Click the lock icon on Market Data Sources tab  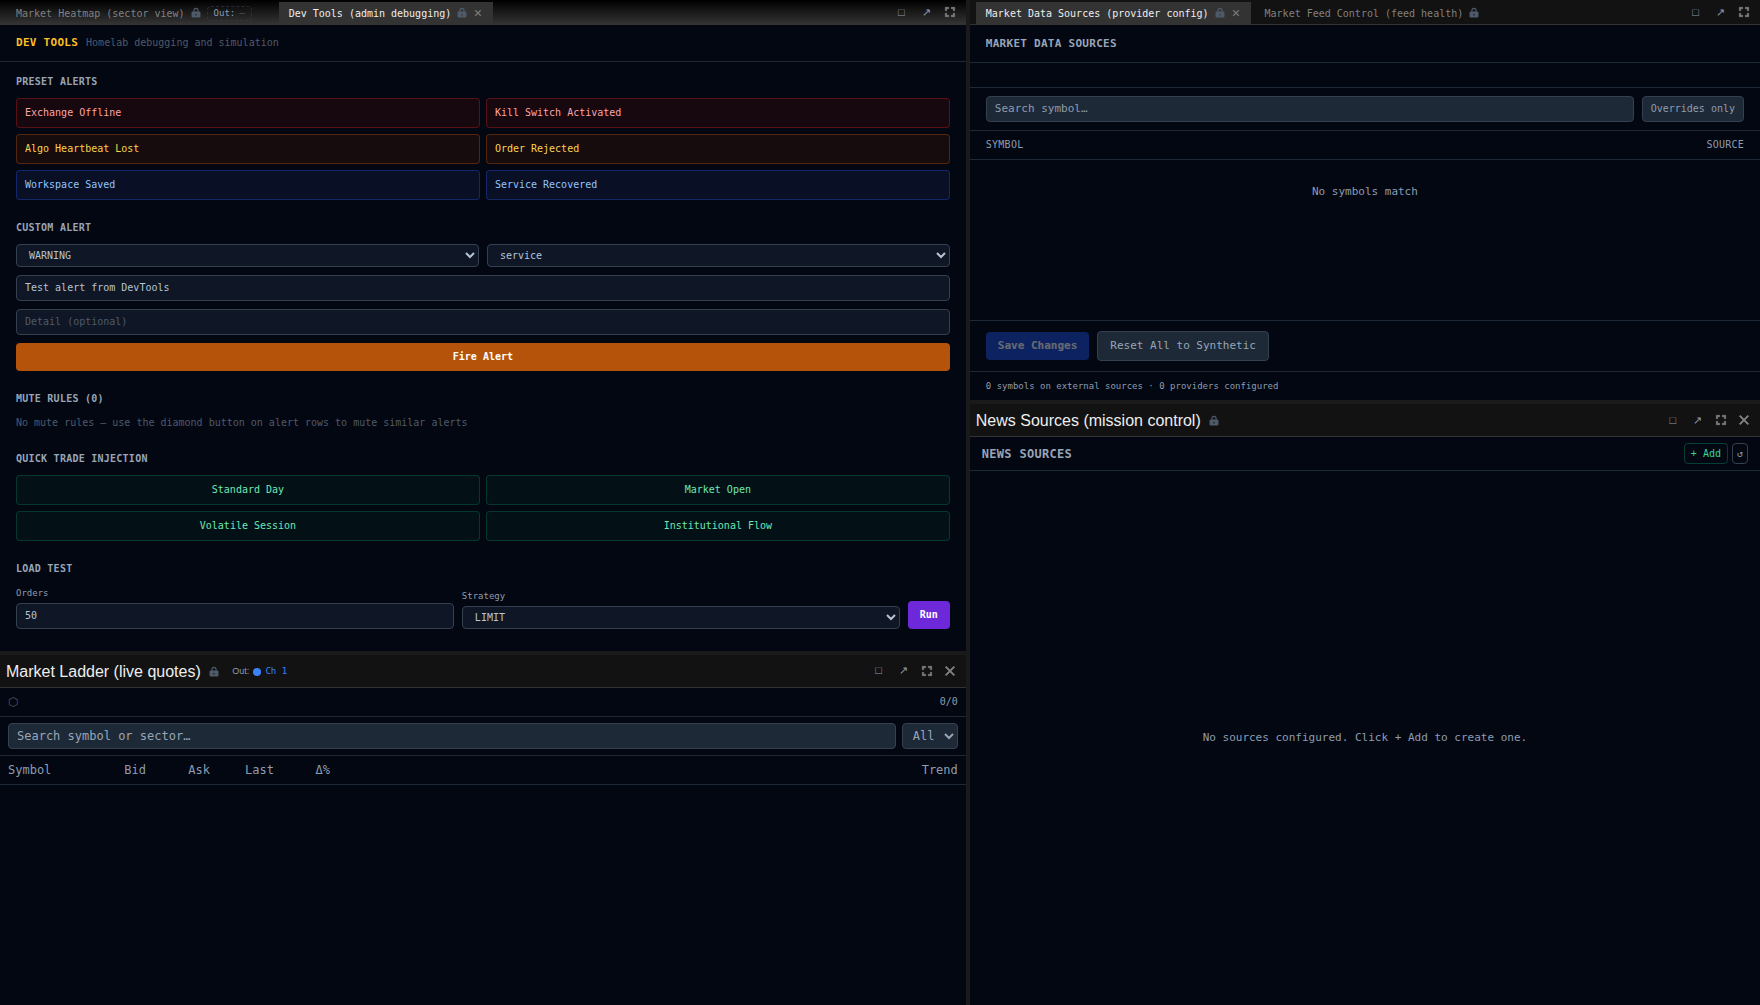point(1220,13)
